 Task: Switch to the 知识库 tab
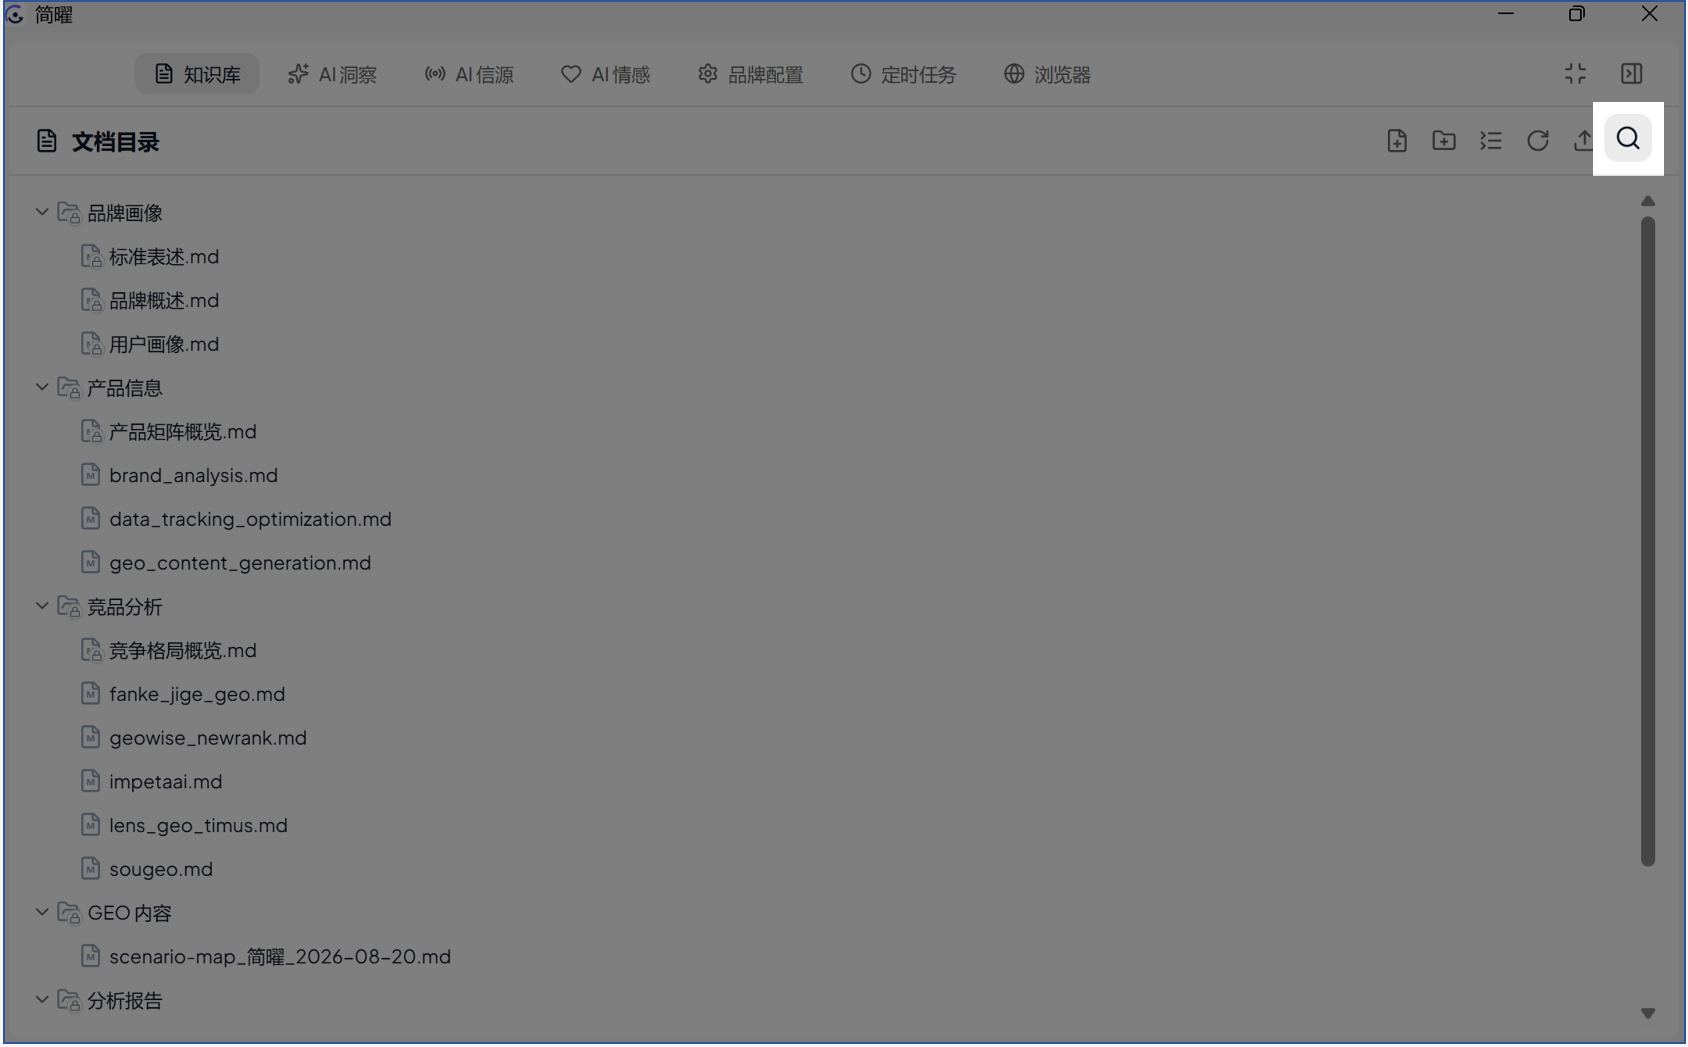pos(197,74)
